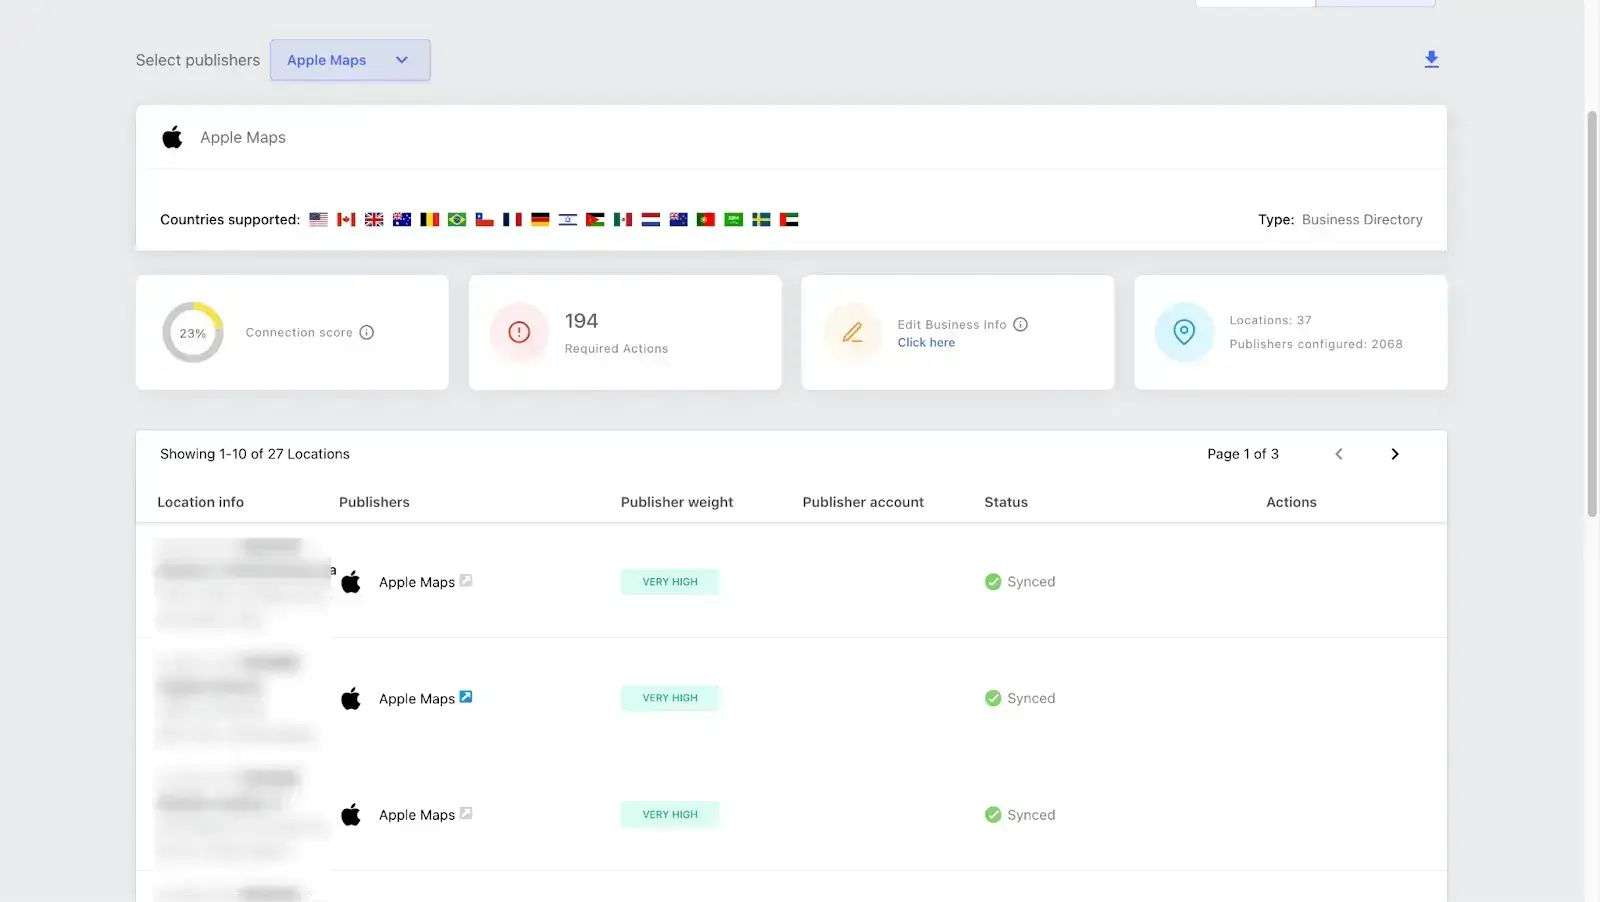Click the United Kingdom flag icon
1600x902 pixels.
pos(374,219)
